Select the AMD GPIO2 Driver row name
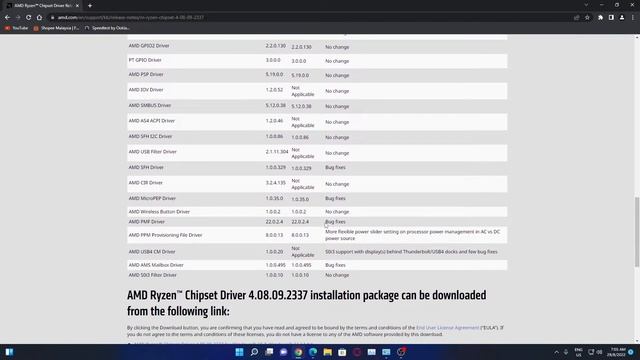 pyautogui.click(x=149, y=46)
